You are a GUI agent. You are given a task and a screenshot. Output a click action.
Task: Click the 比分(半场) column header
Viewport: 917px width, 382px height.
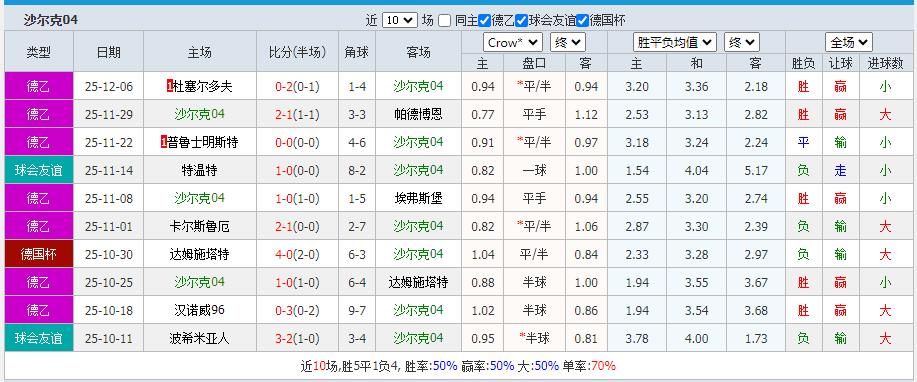pyautogui.click(x=297, y=52)
